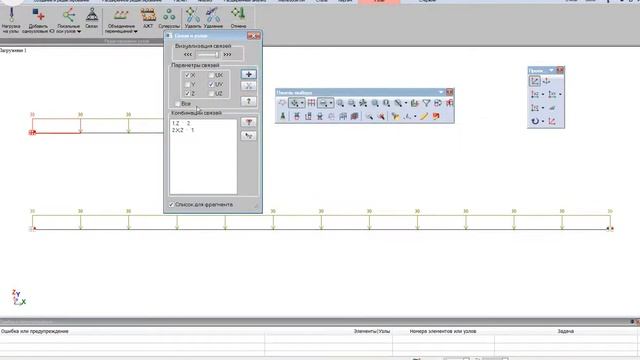Toggle Список для фрагмента checkbox
The height and width of the screenshot is (360, 640).
click(x=171, y=204)
